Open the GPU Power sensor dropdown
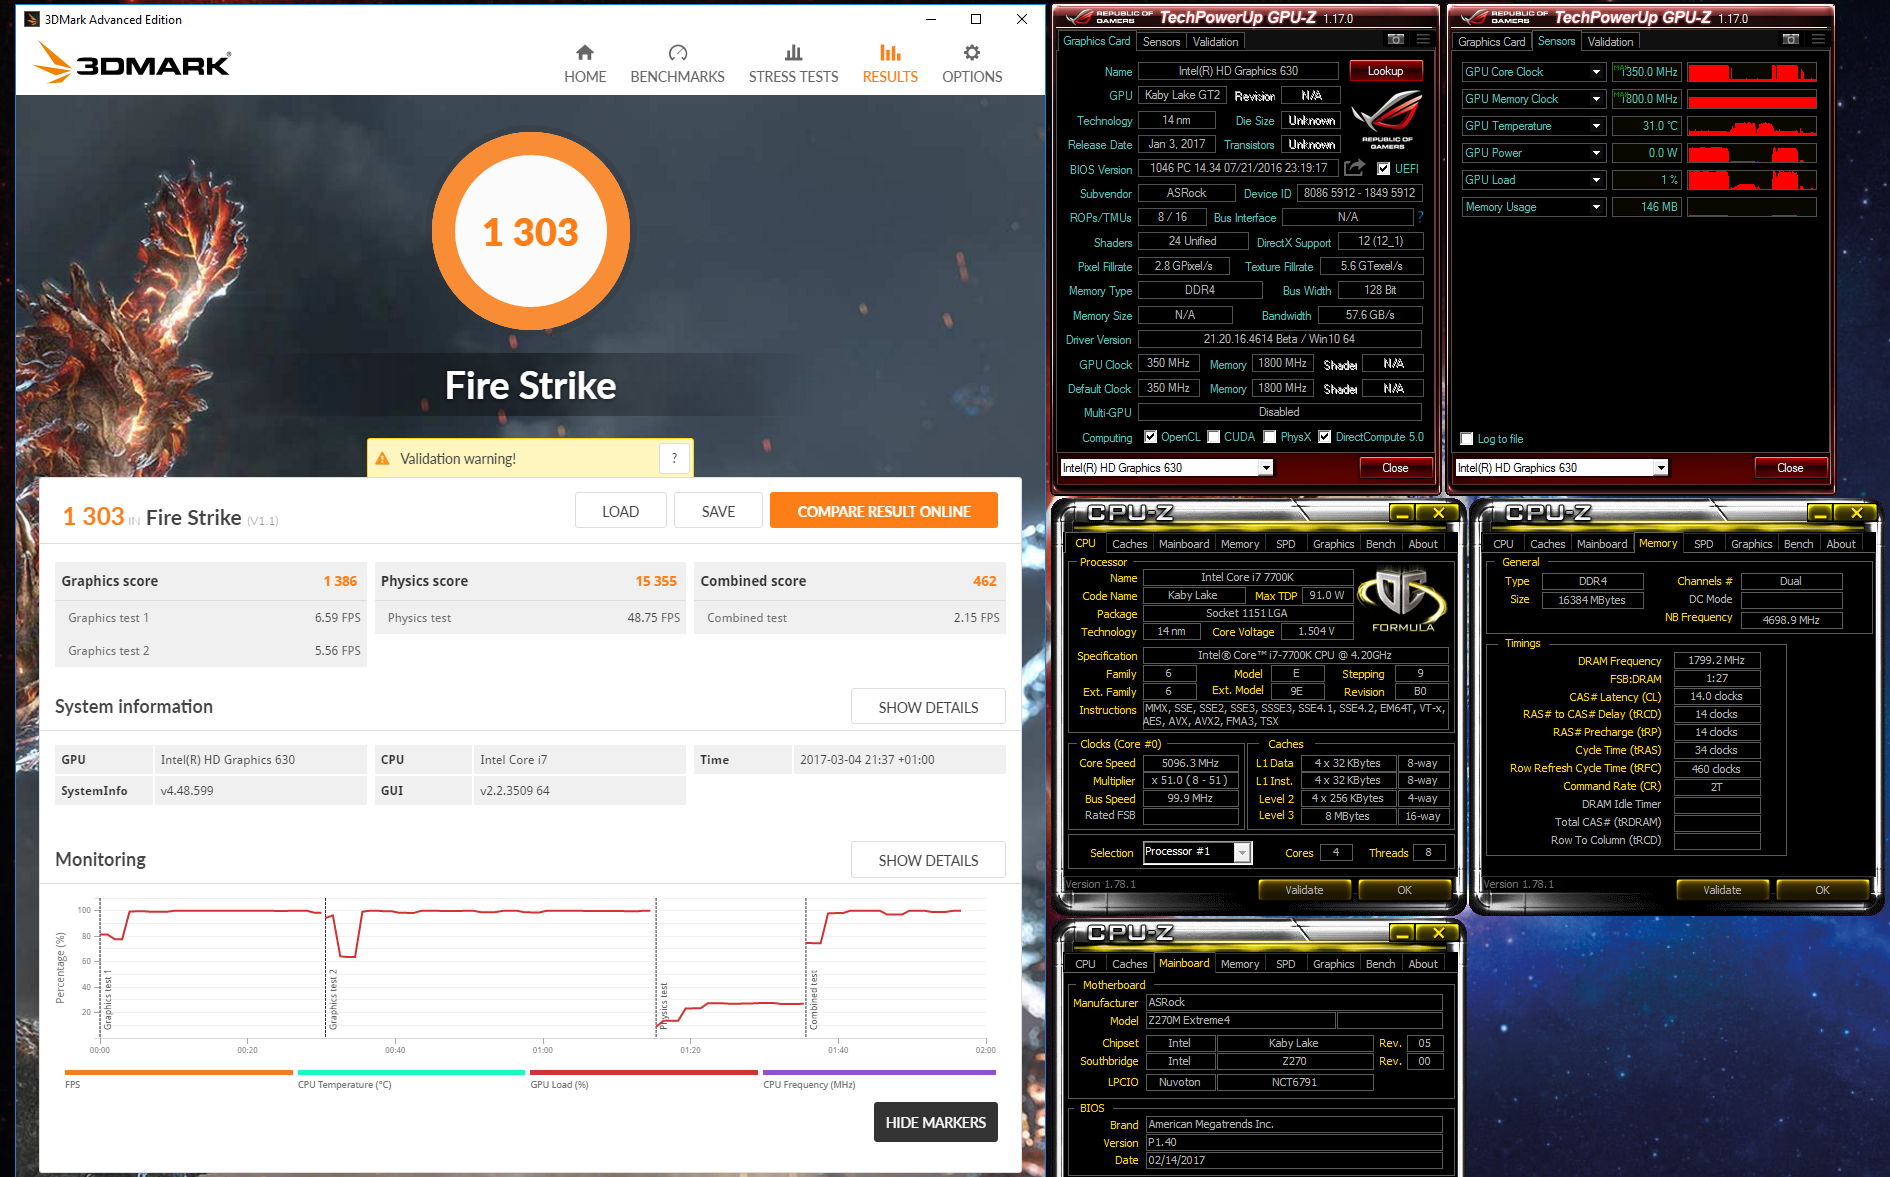Screen dimensions: 1890x1177 coord(1596,153)
